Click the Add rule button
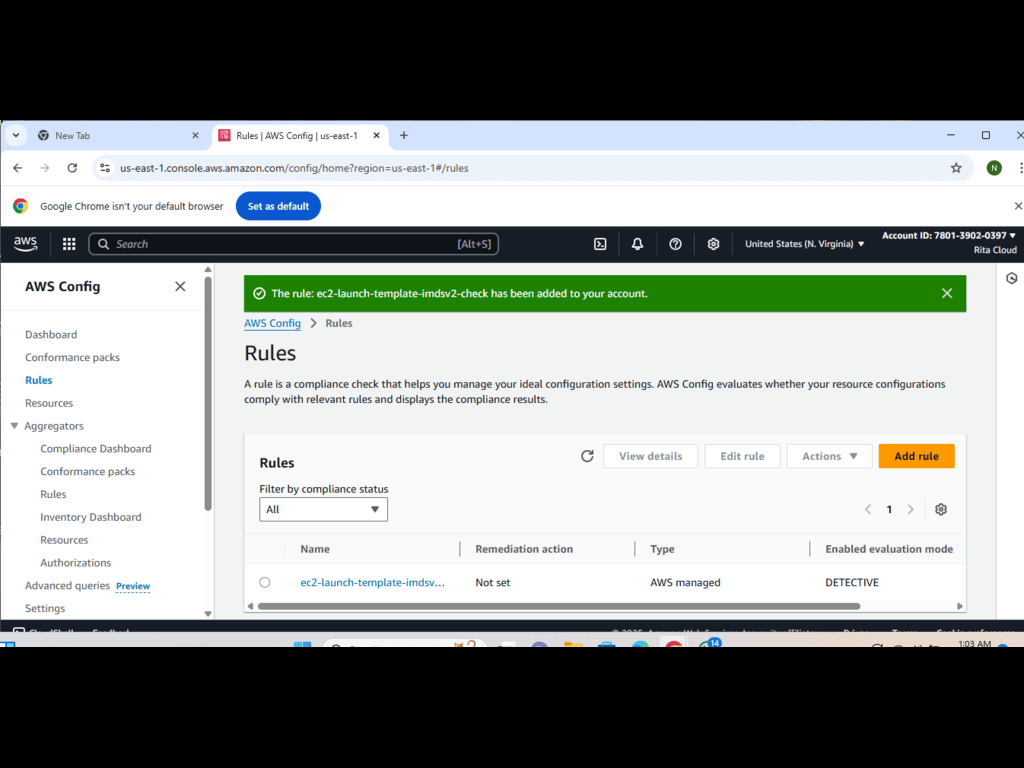The image size is (1024, 768). [916, 456]
